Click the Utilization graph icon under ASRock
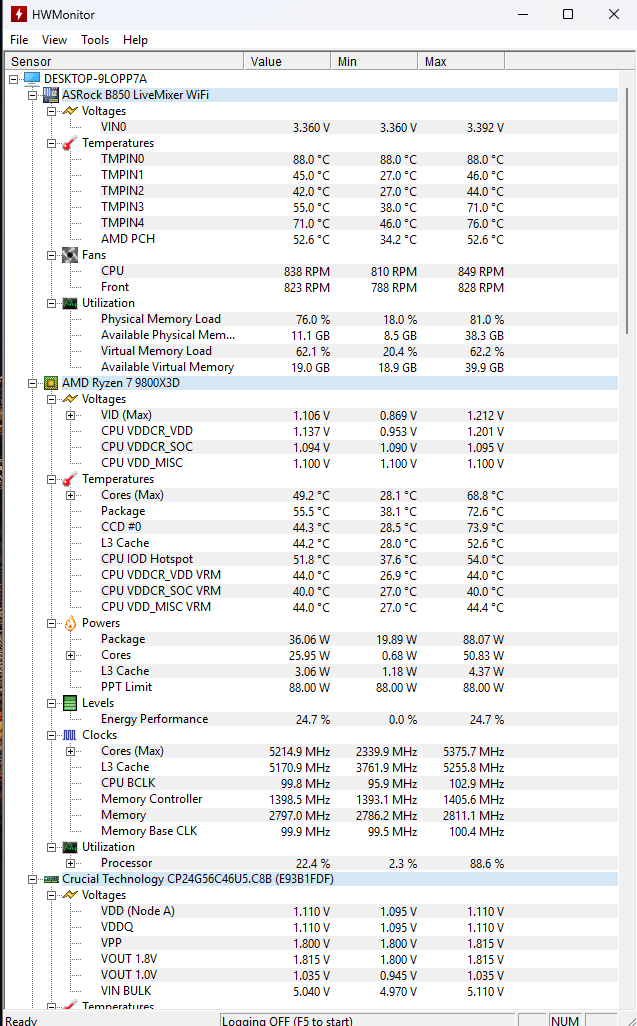Image resolution: width=637 pixels, height=1026 pixels. pos(70,303)
